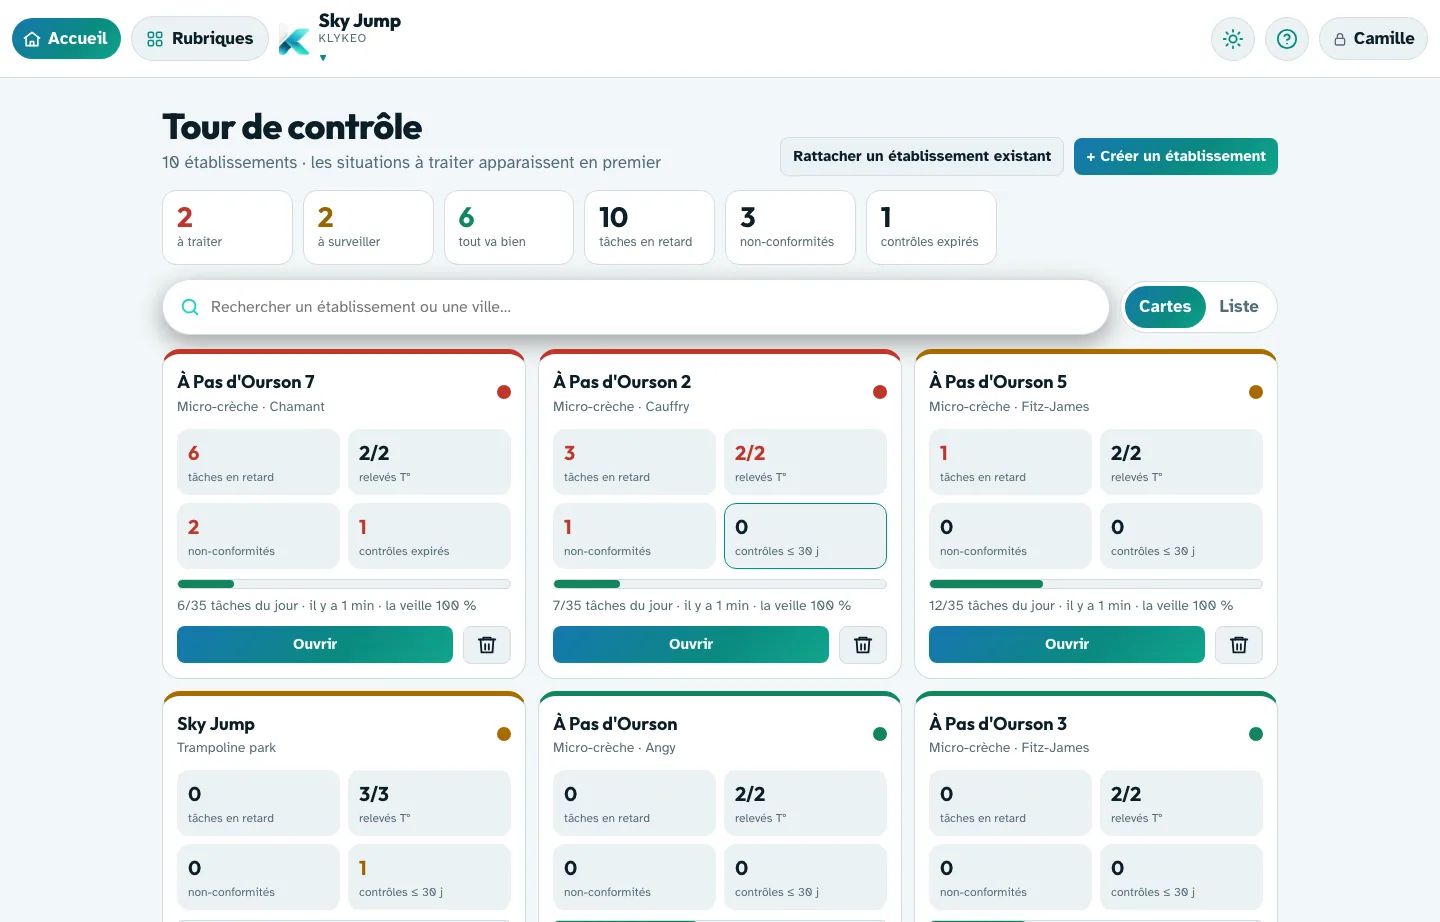This screenshot has width=1440, height=922.
Task: Filter by 10 tâches en retard
Action: (650, 228)
